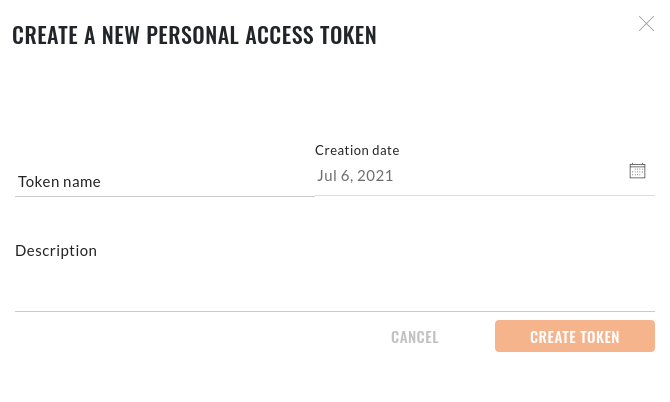This screenshot has height=402, width=670.
Task: Focus the Description text field
Action: point(334,292)
